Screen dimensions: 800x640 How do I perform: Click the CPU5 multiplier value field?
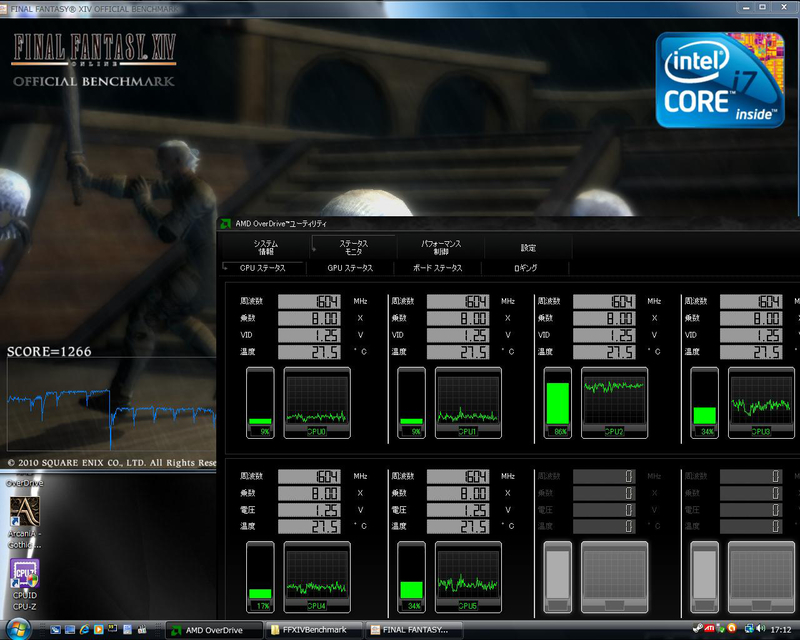(458, 493)
